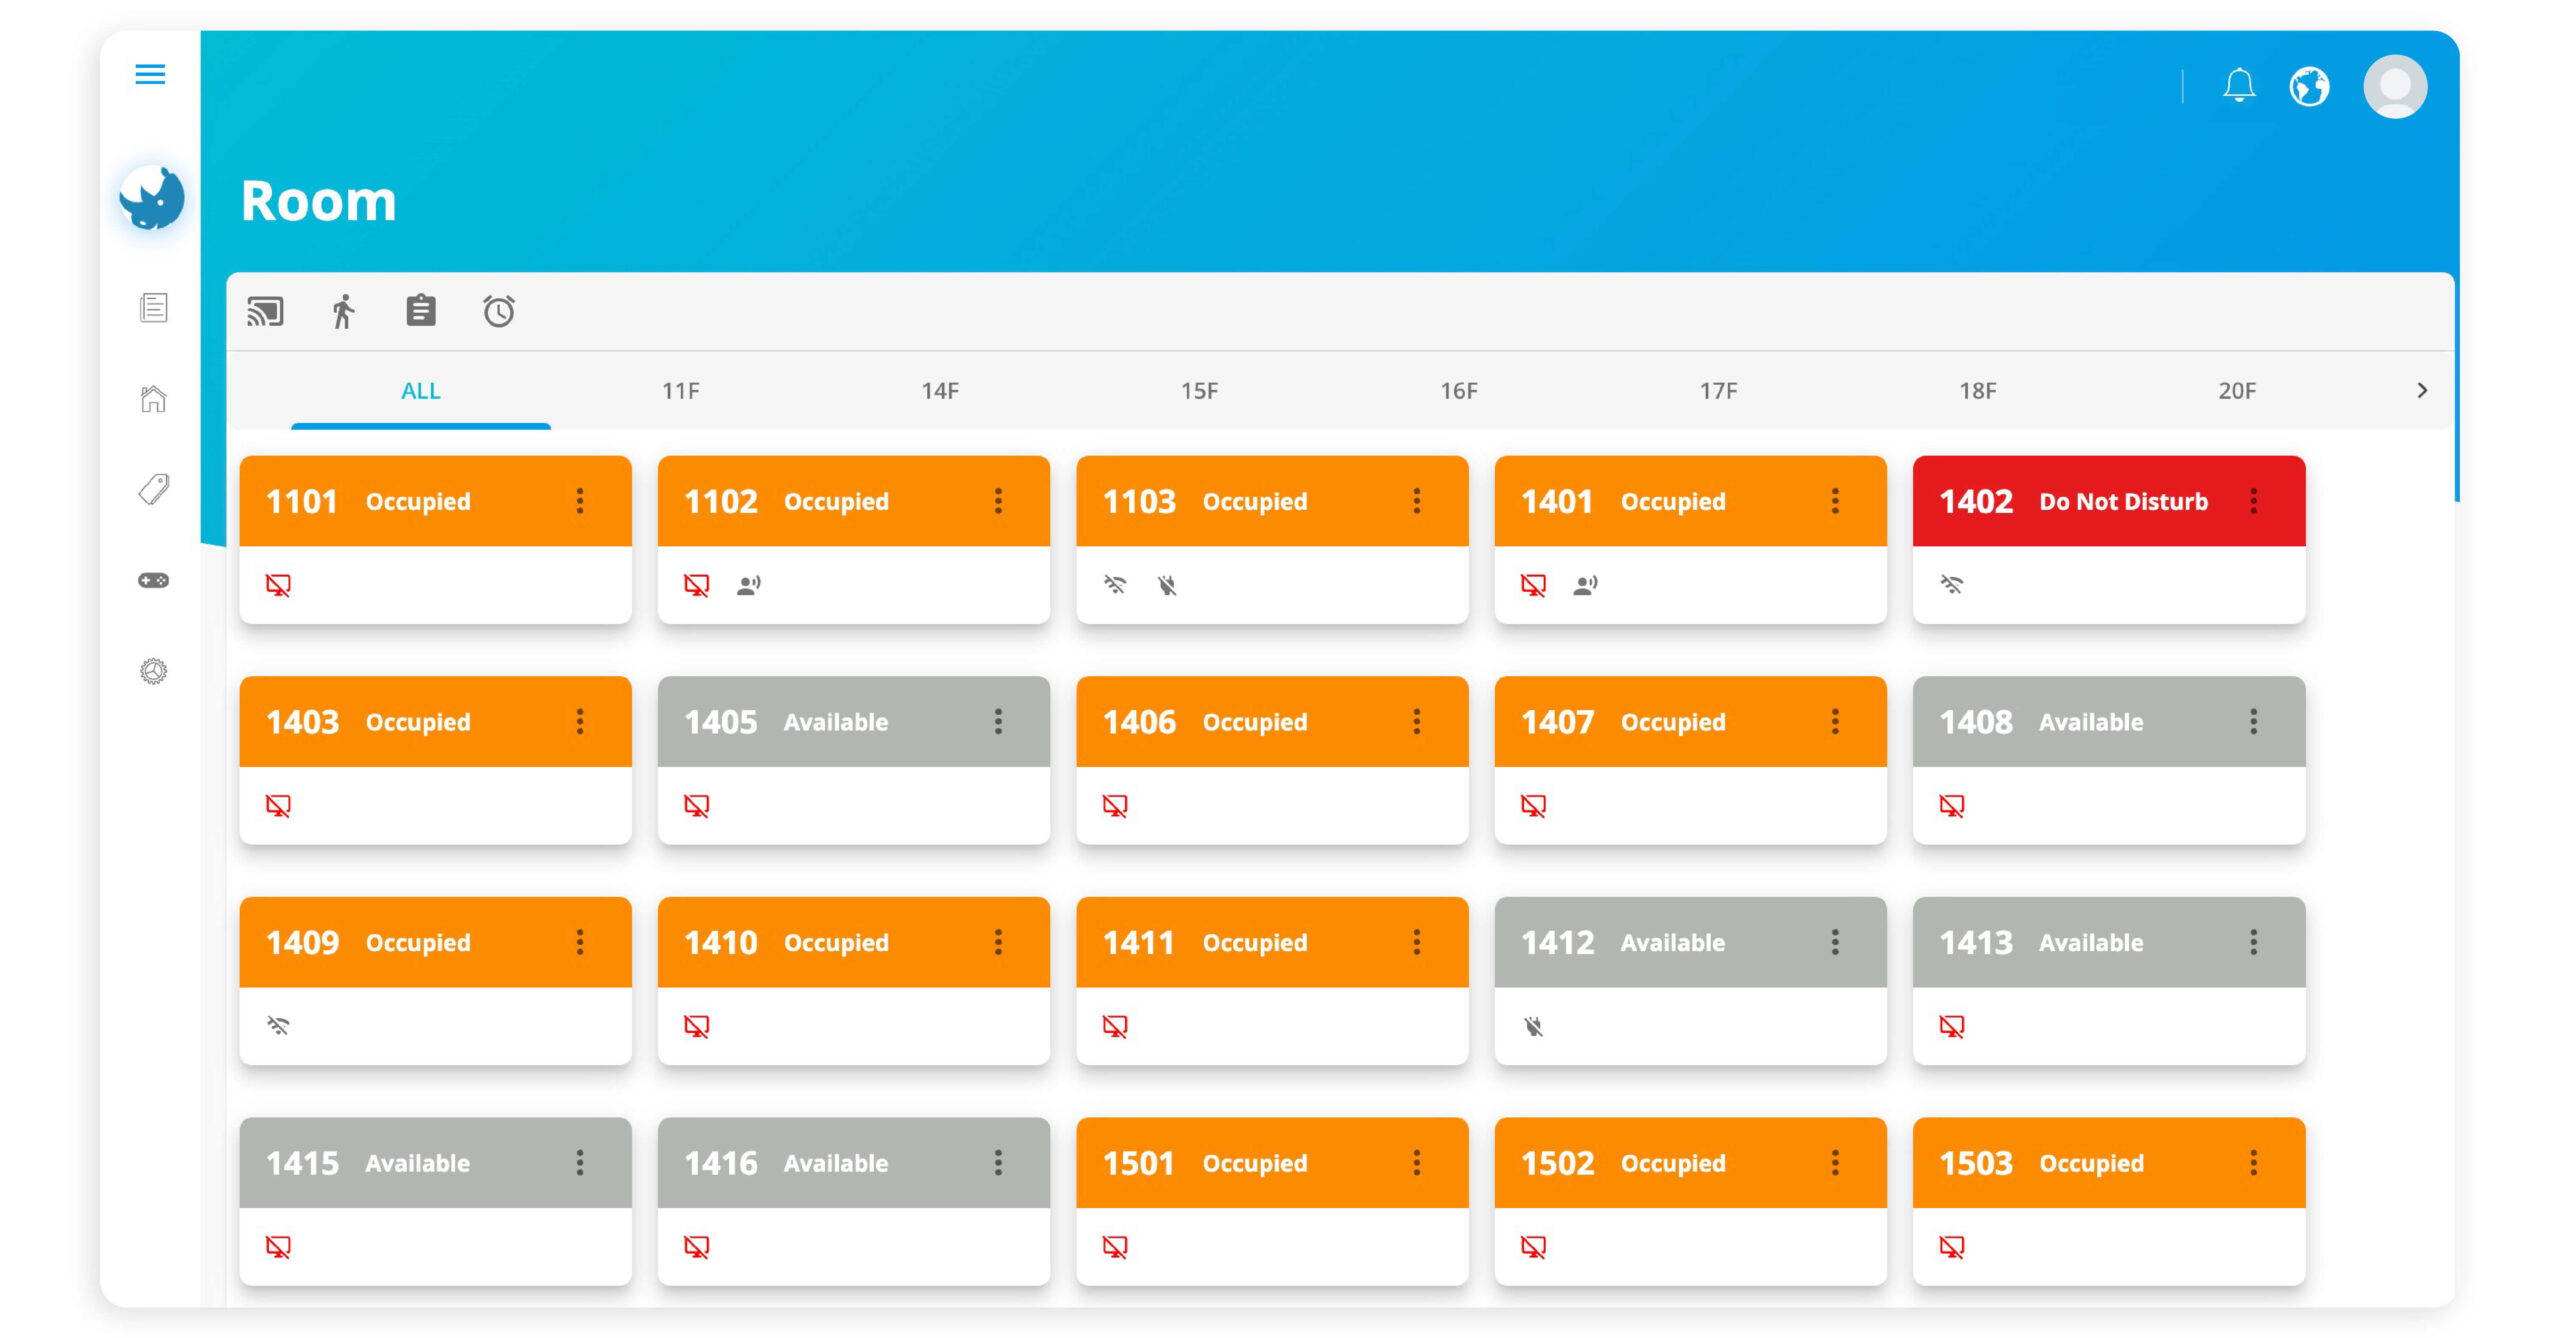Click screen-off icon in room 1503
This screenshot has height=1338, width=2560.
click(x=1952, y=1247)
